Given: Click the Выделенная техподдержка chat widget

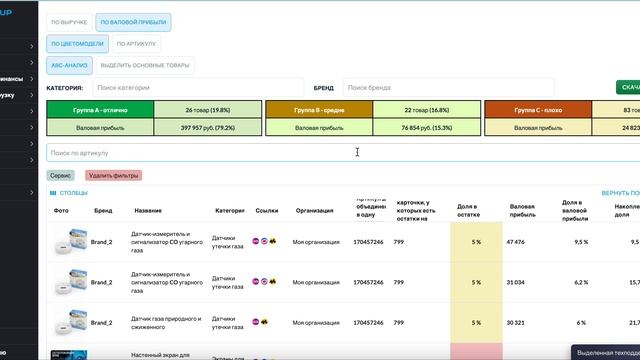Looking at the screenshot, I should (x=606, y=352).
